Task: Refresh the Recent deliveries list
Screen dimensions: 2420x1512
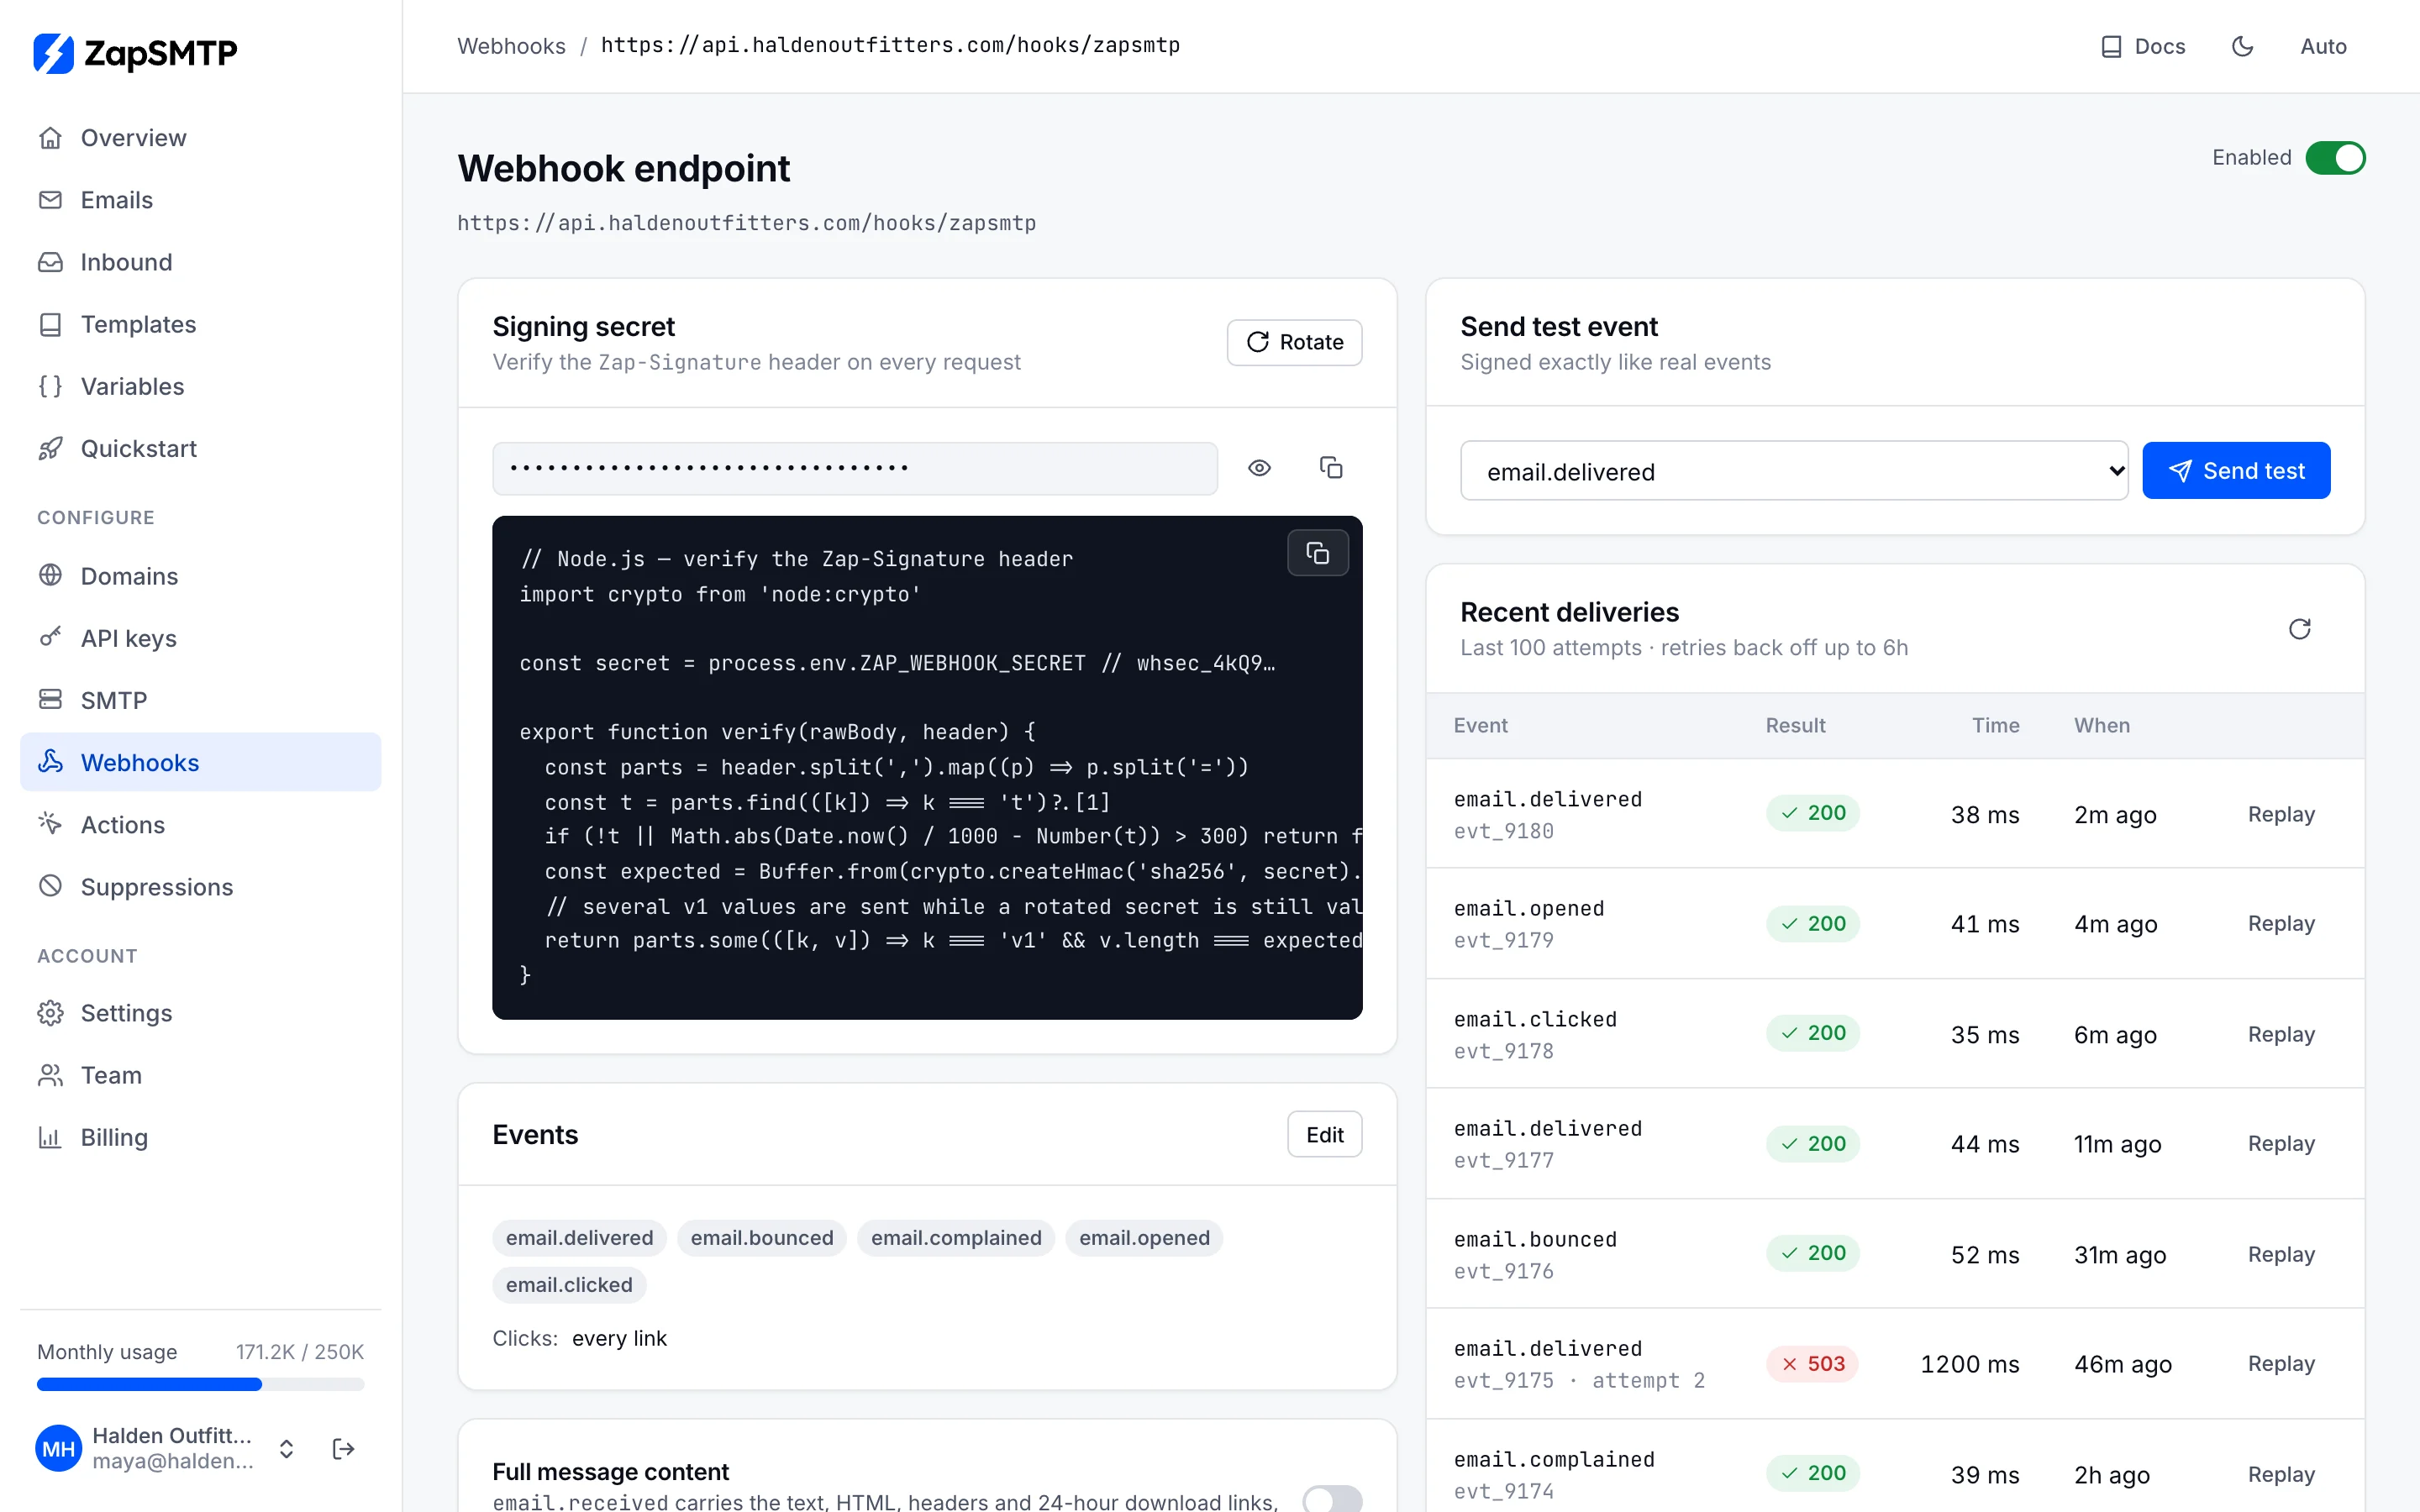Action: click(2299, 629)
